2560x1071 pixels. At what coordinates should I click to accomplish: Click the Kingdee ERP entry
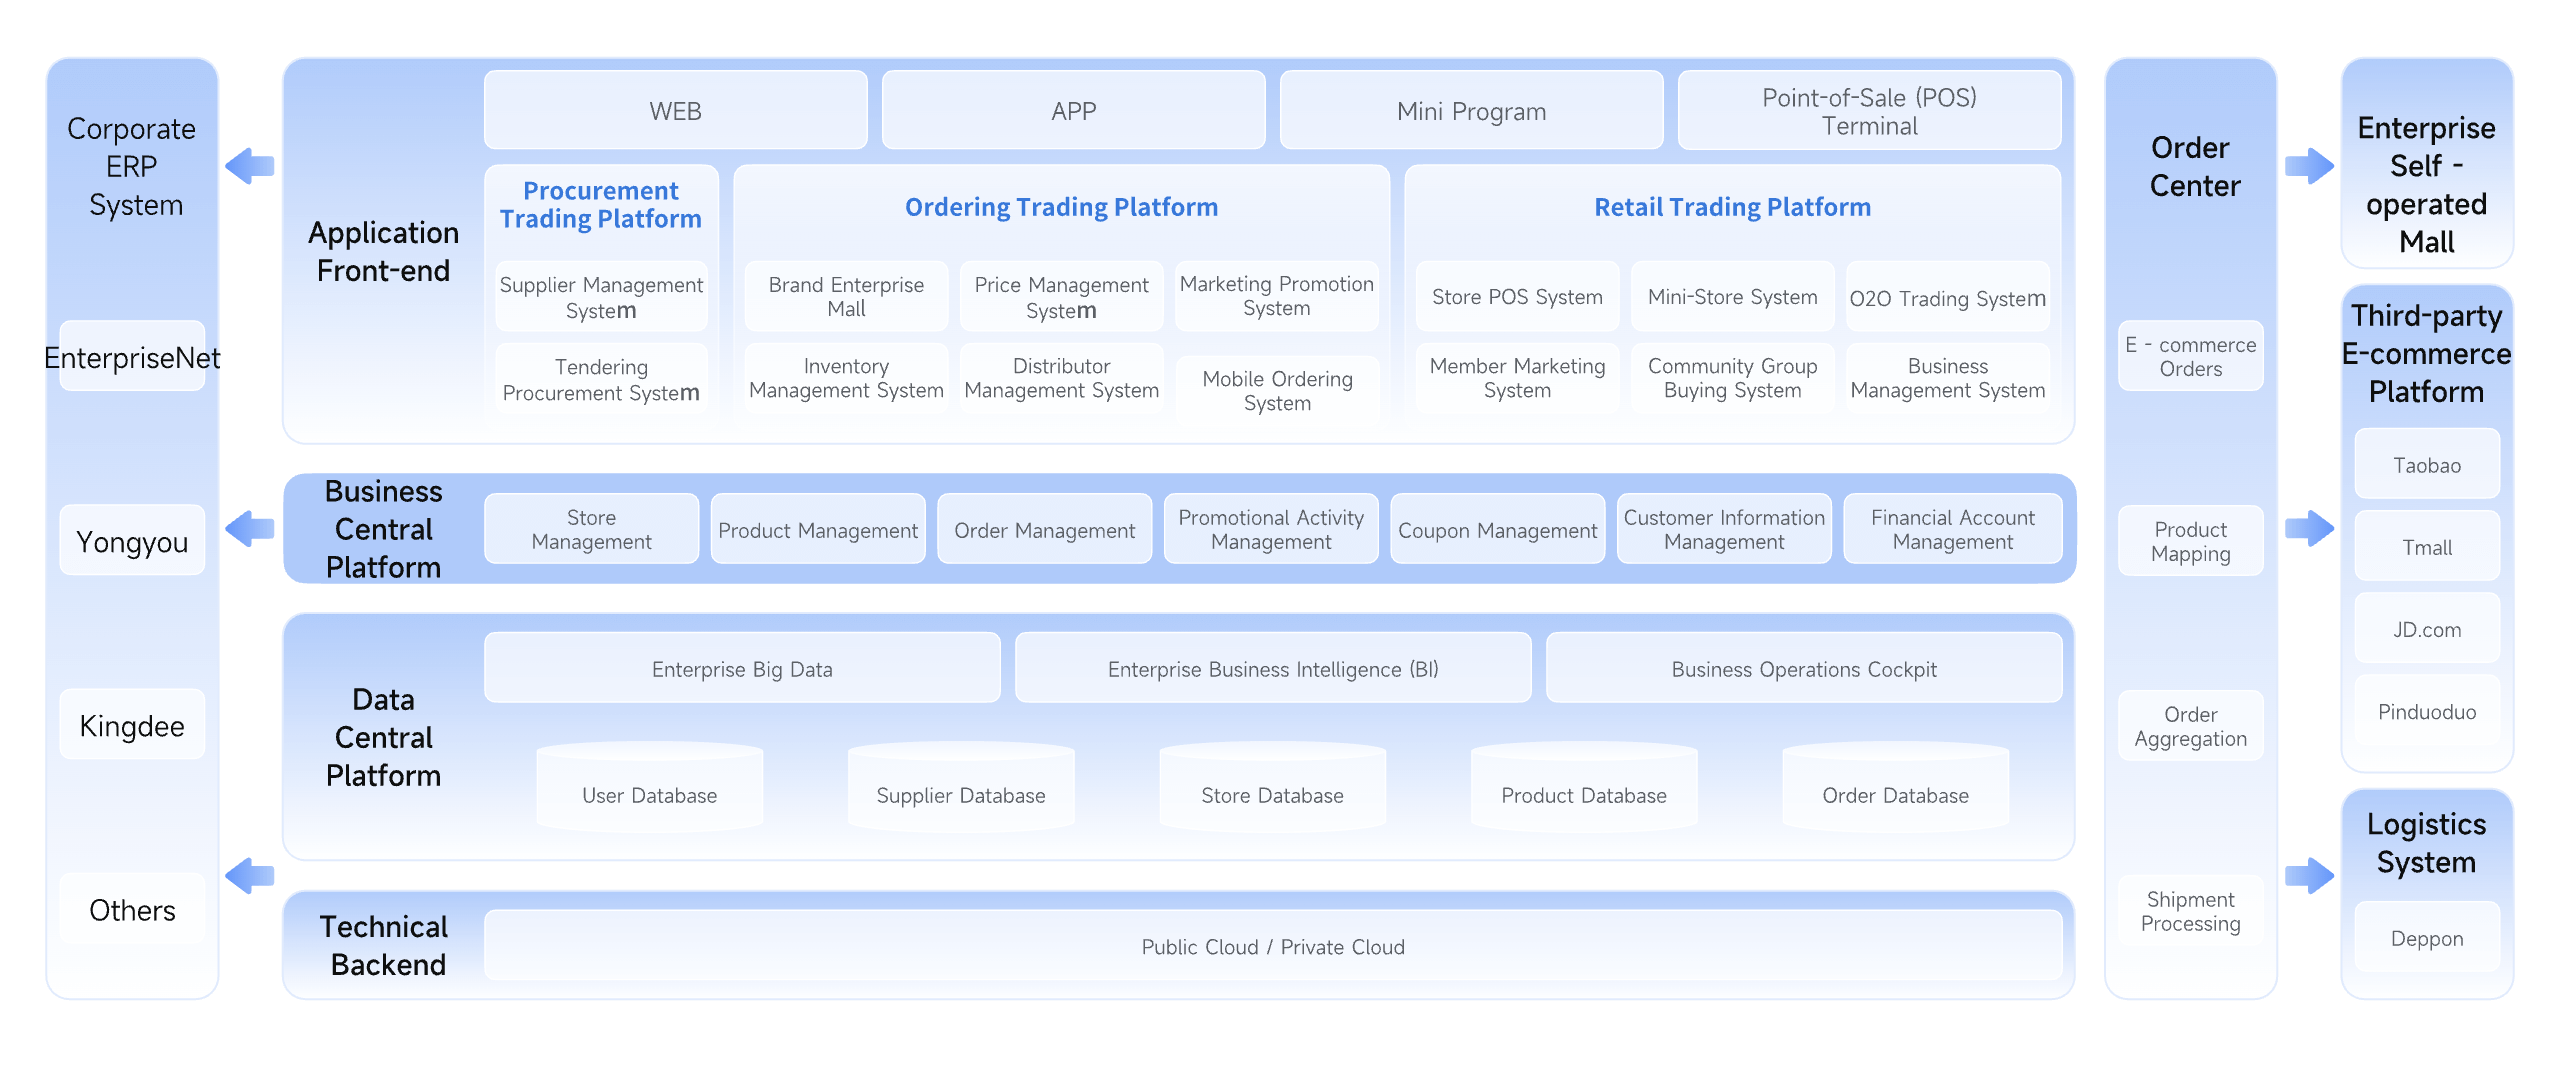(x=132, y=725)
